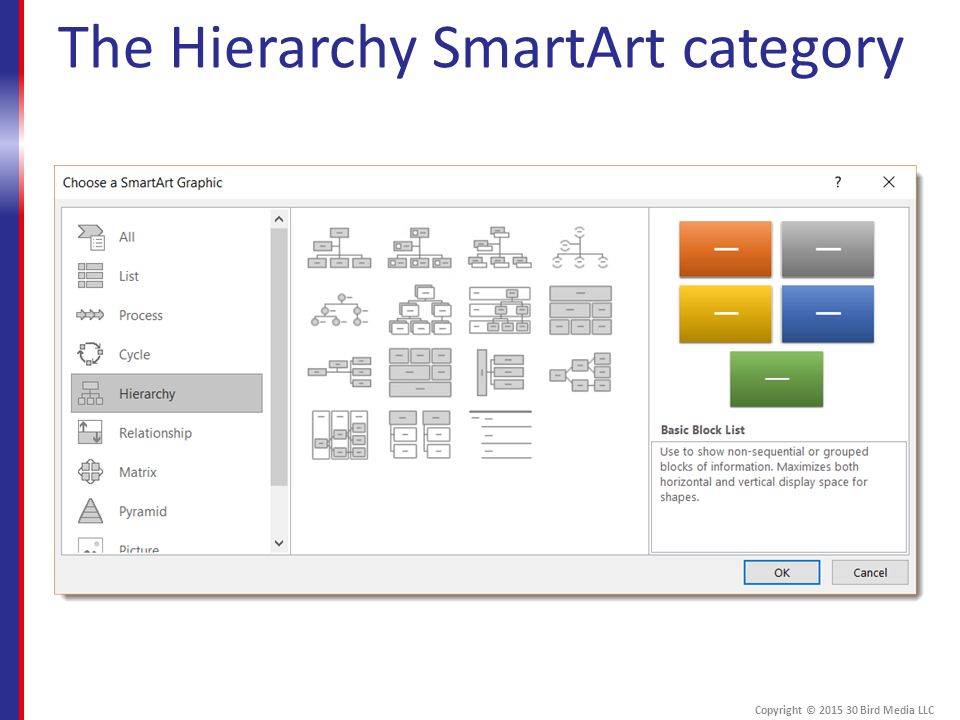Open the Relationship category
Screen dimensions: 960x720
[167, 433]
